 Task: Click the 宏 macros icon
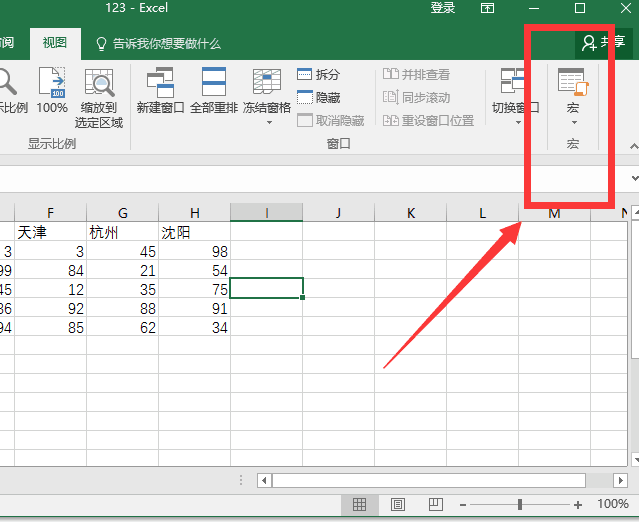572,93
